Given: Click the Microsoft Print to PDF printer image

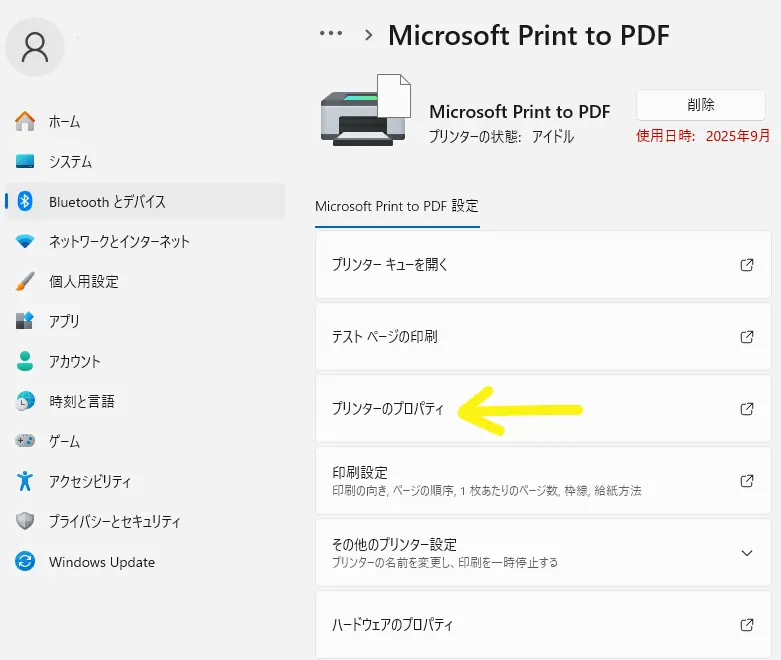Looking at the screenshot, I should [365, 110].
